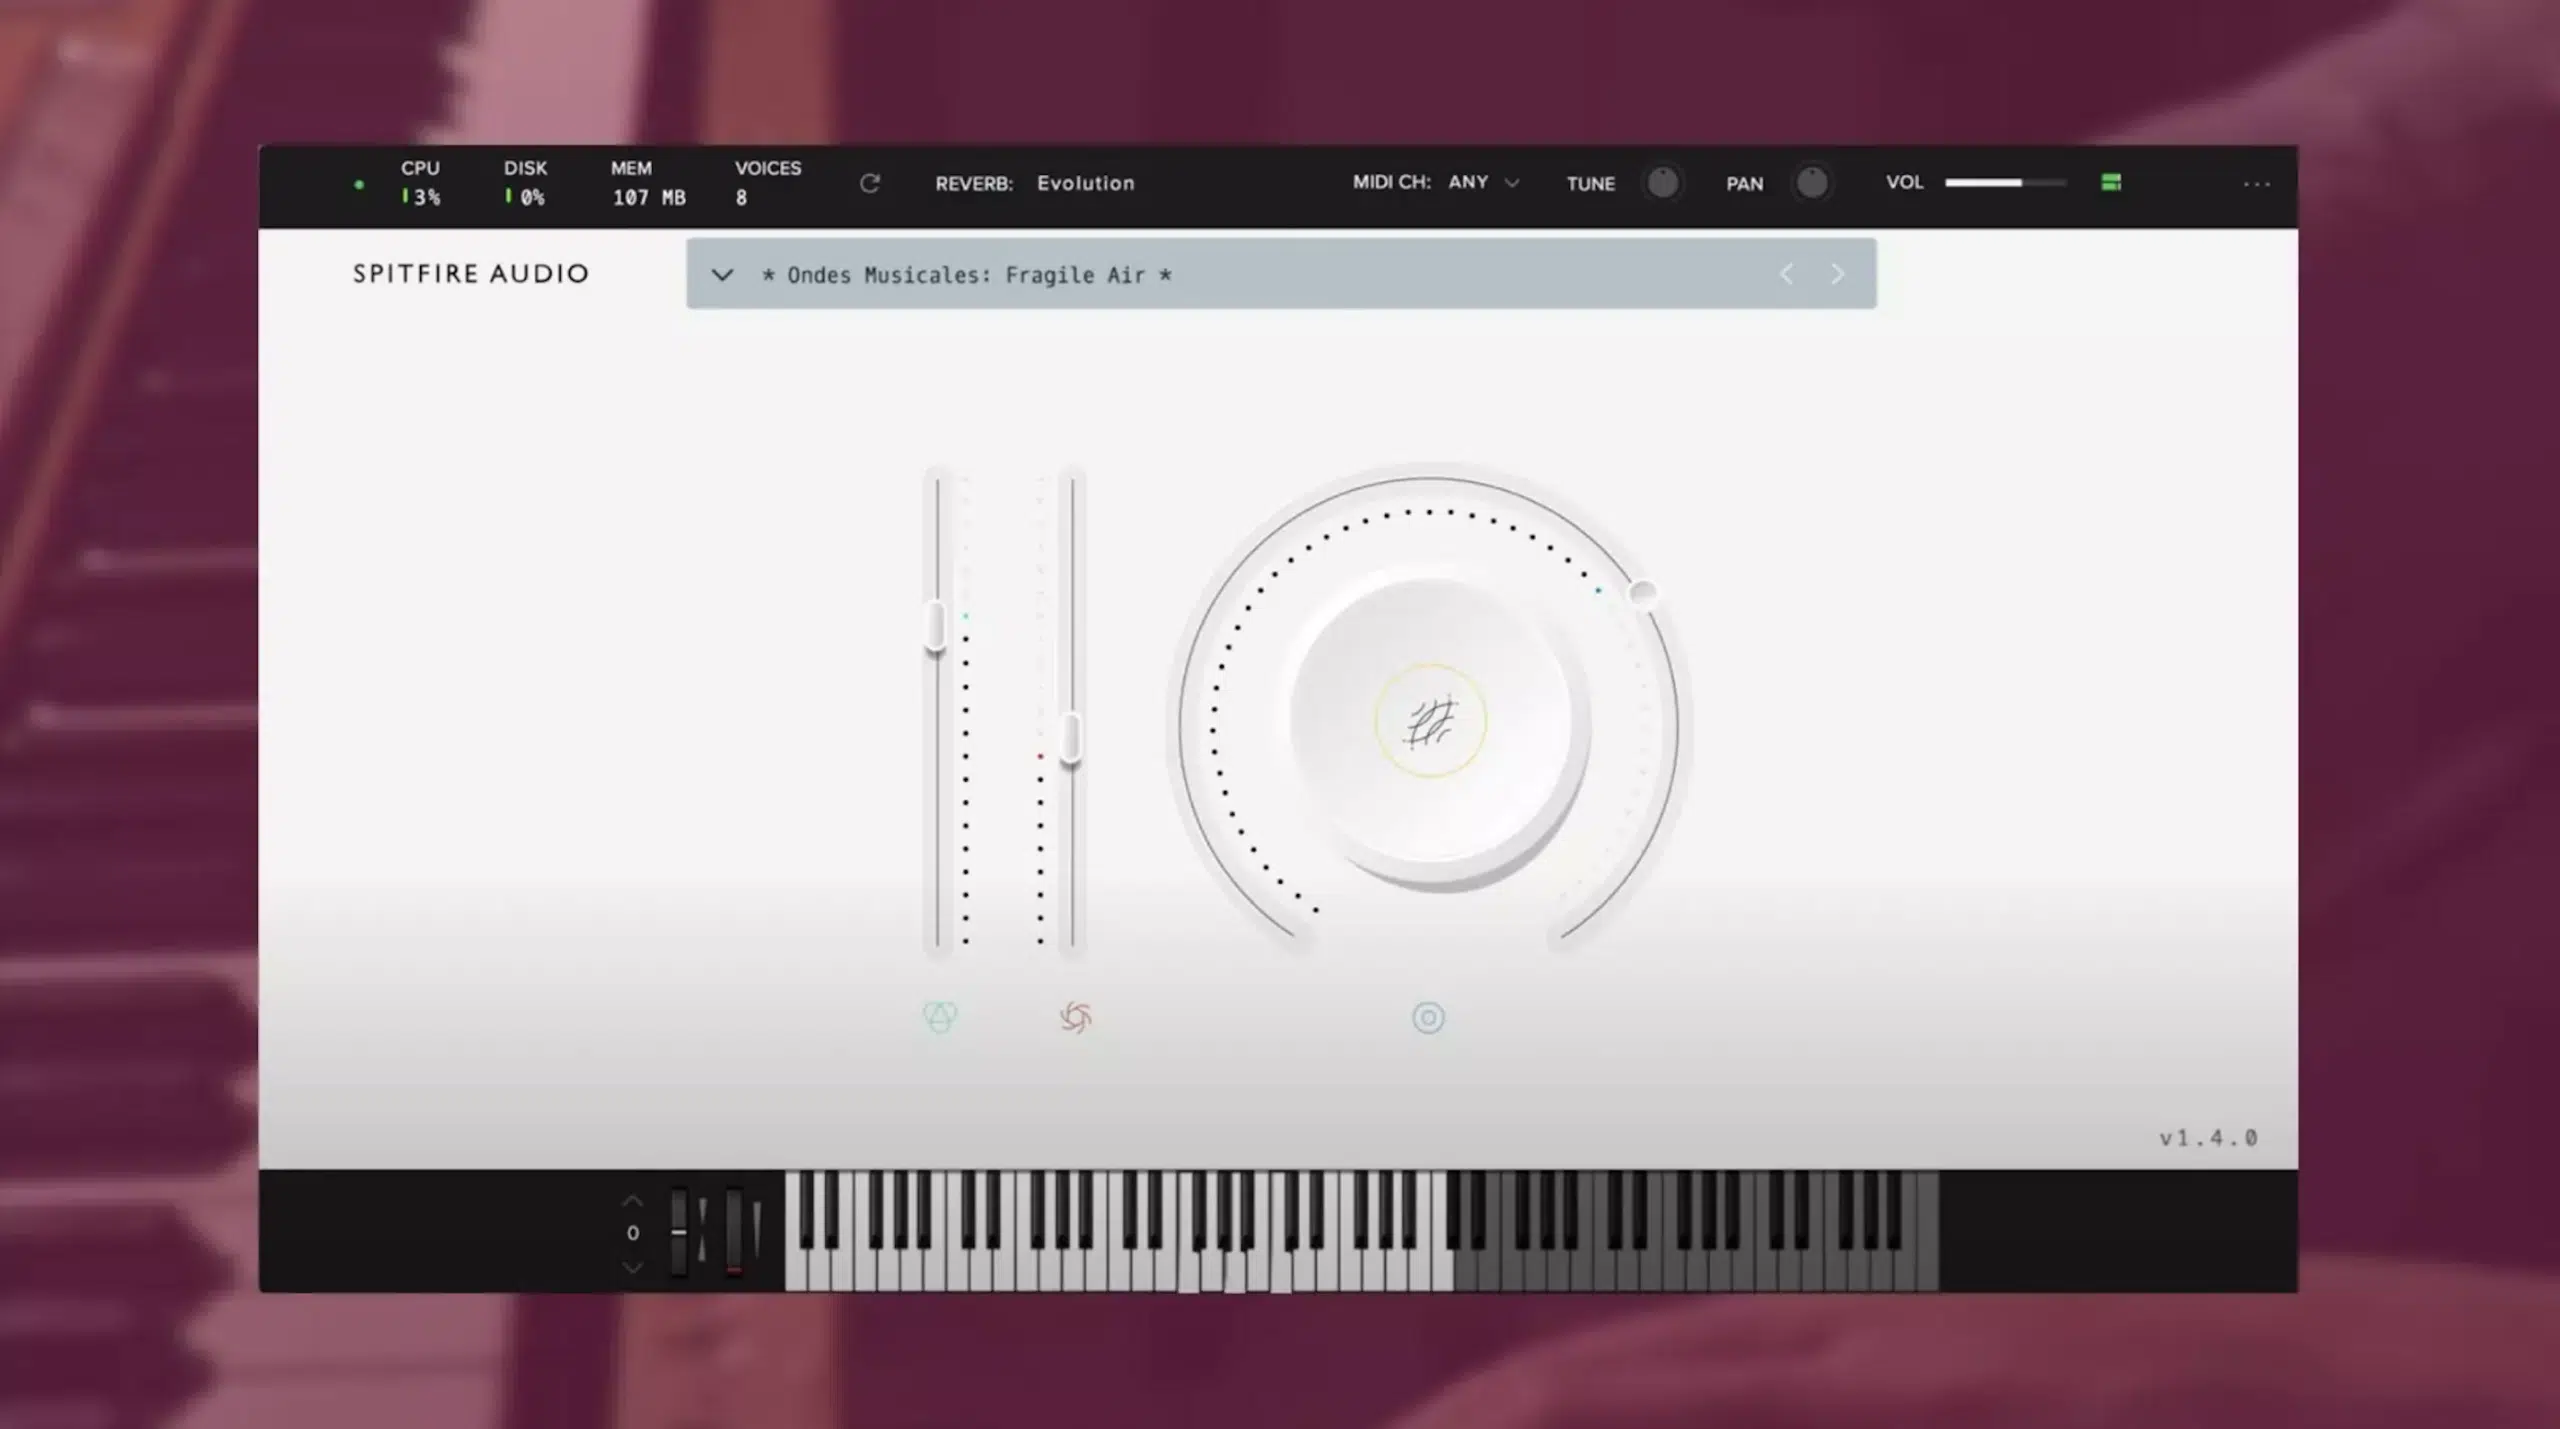Click the Spitfire Audio logo
This screenshot has height=1429, width=2560.
point(471,274)
